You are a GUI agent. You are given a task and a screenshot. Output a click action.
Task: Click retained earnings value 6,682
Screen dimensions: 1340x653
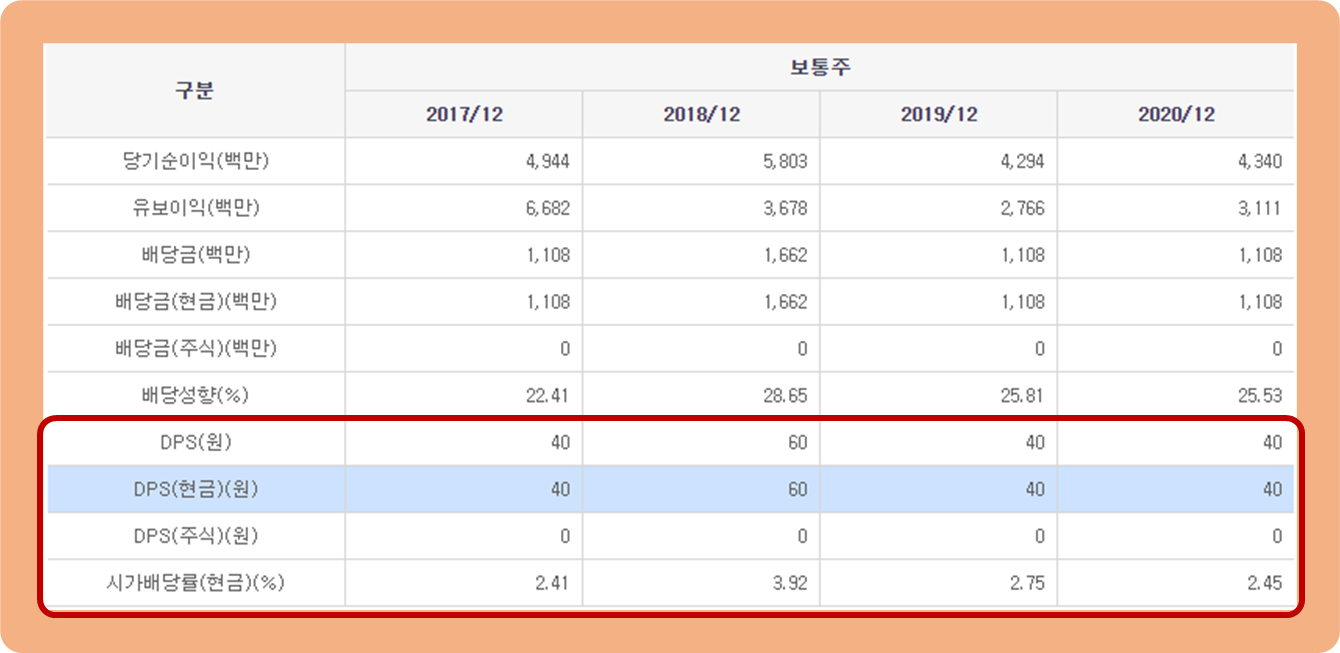(546, 209)
